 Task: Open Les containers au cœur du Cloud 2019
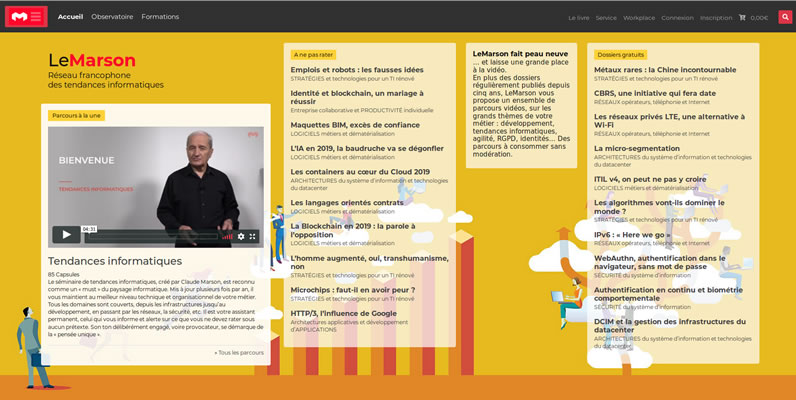(x=360, y=172)
